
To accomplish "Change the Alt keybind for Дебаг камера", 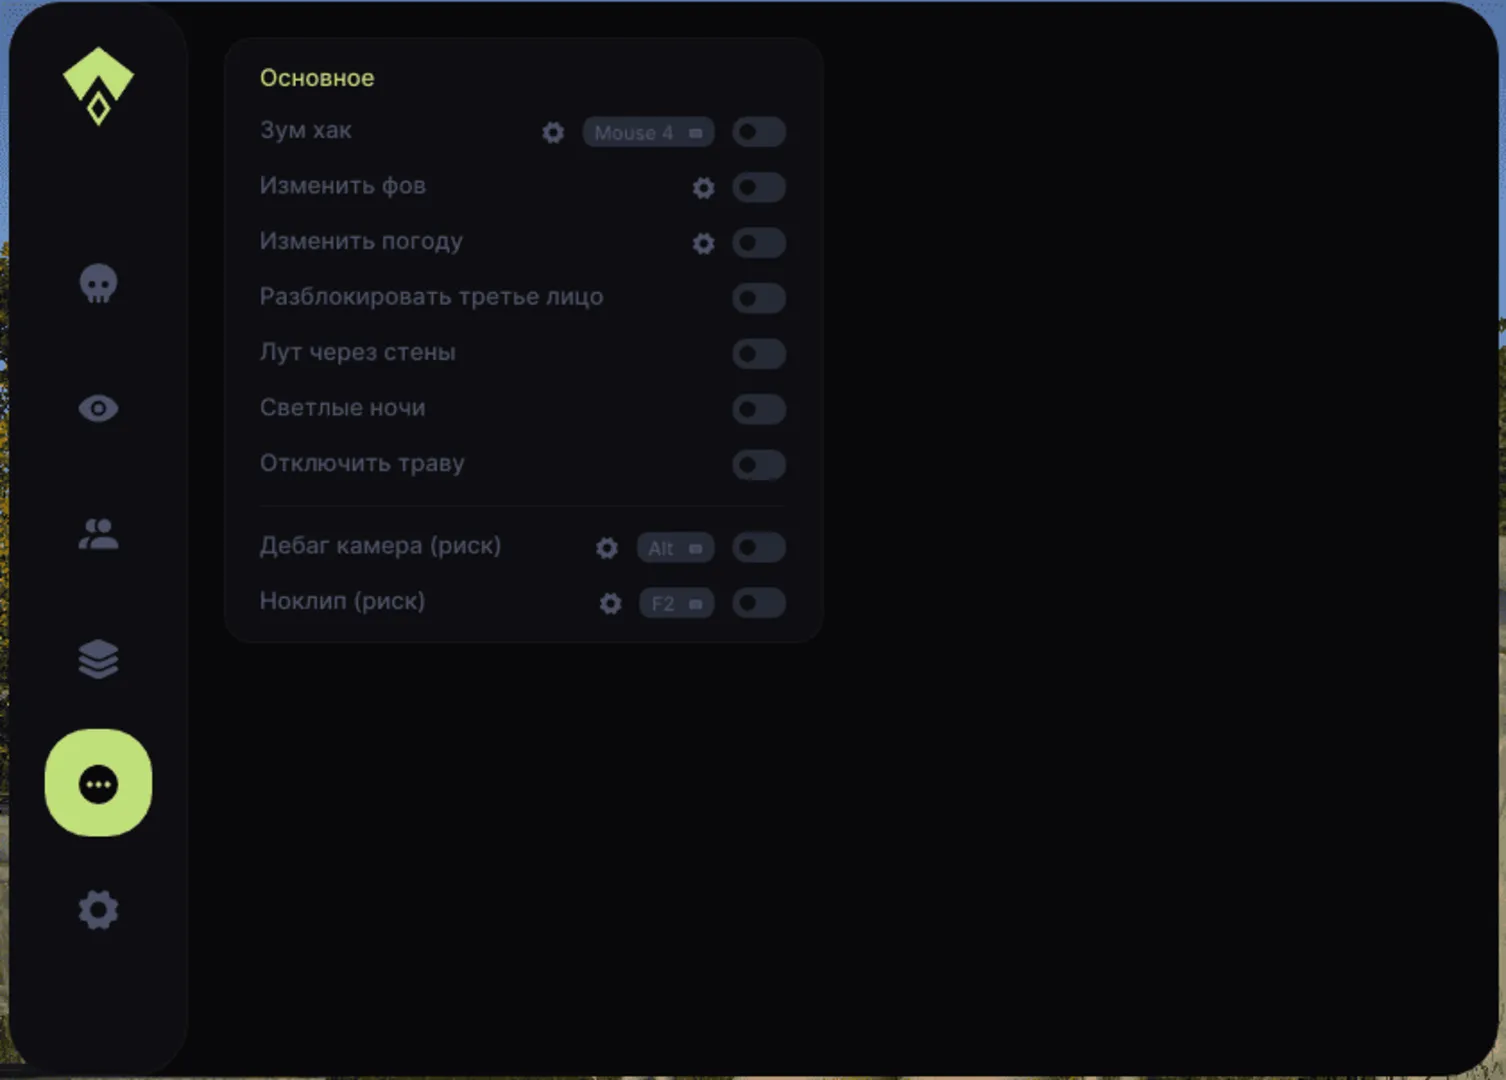I will pyautogui.click(x=675, y=548).
